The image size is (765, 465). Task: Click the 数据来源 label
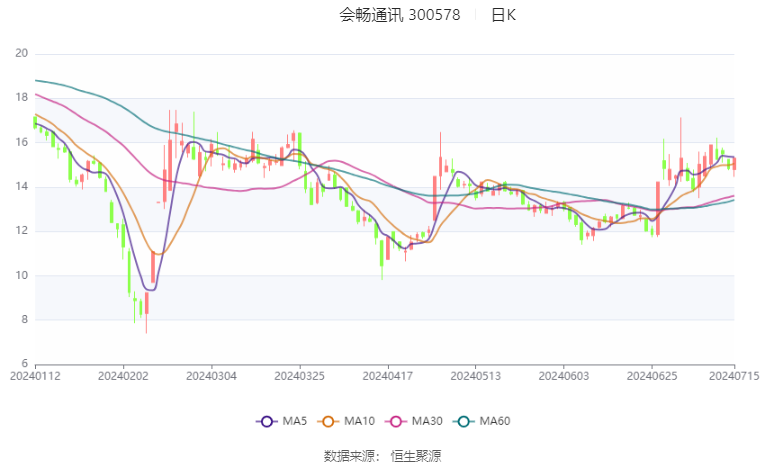tap(349, 456)
